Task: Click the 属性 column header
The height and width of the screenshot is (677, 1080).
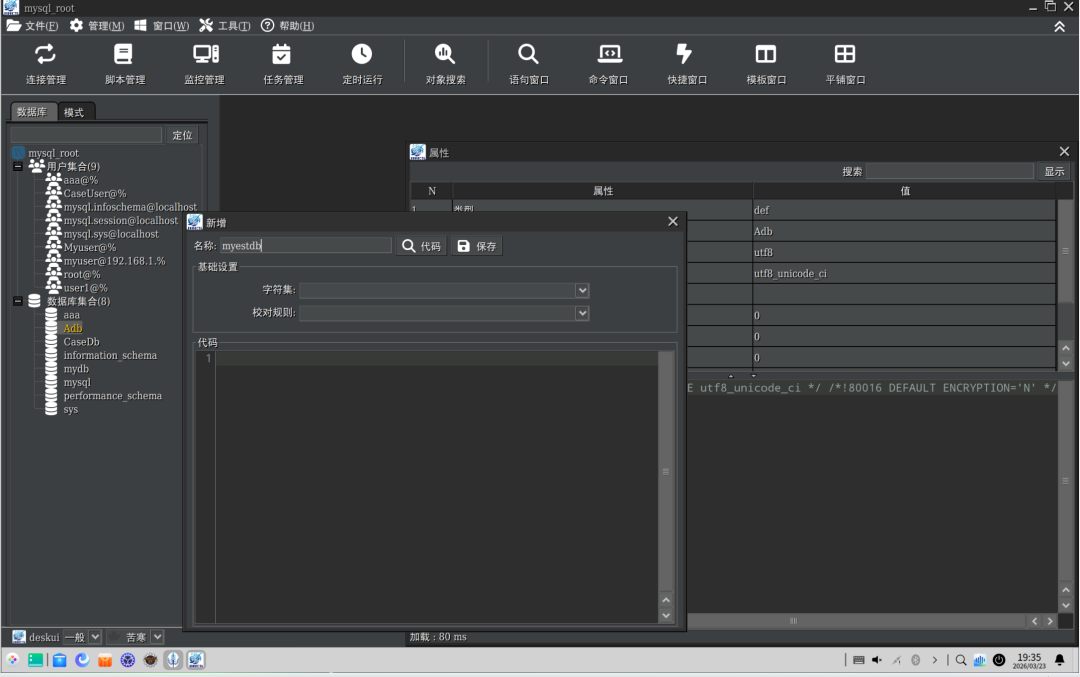Action: (x=603, y=191)
